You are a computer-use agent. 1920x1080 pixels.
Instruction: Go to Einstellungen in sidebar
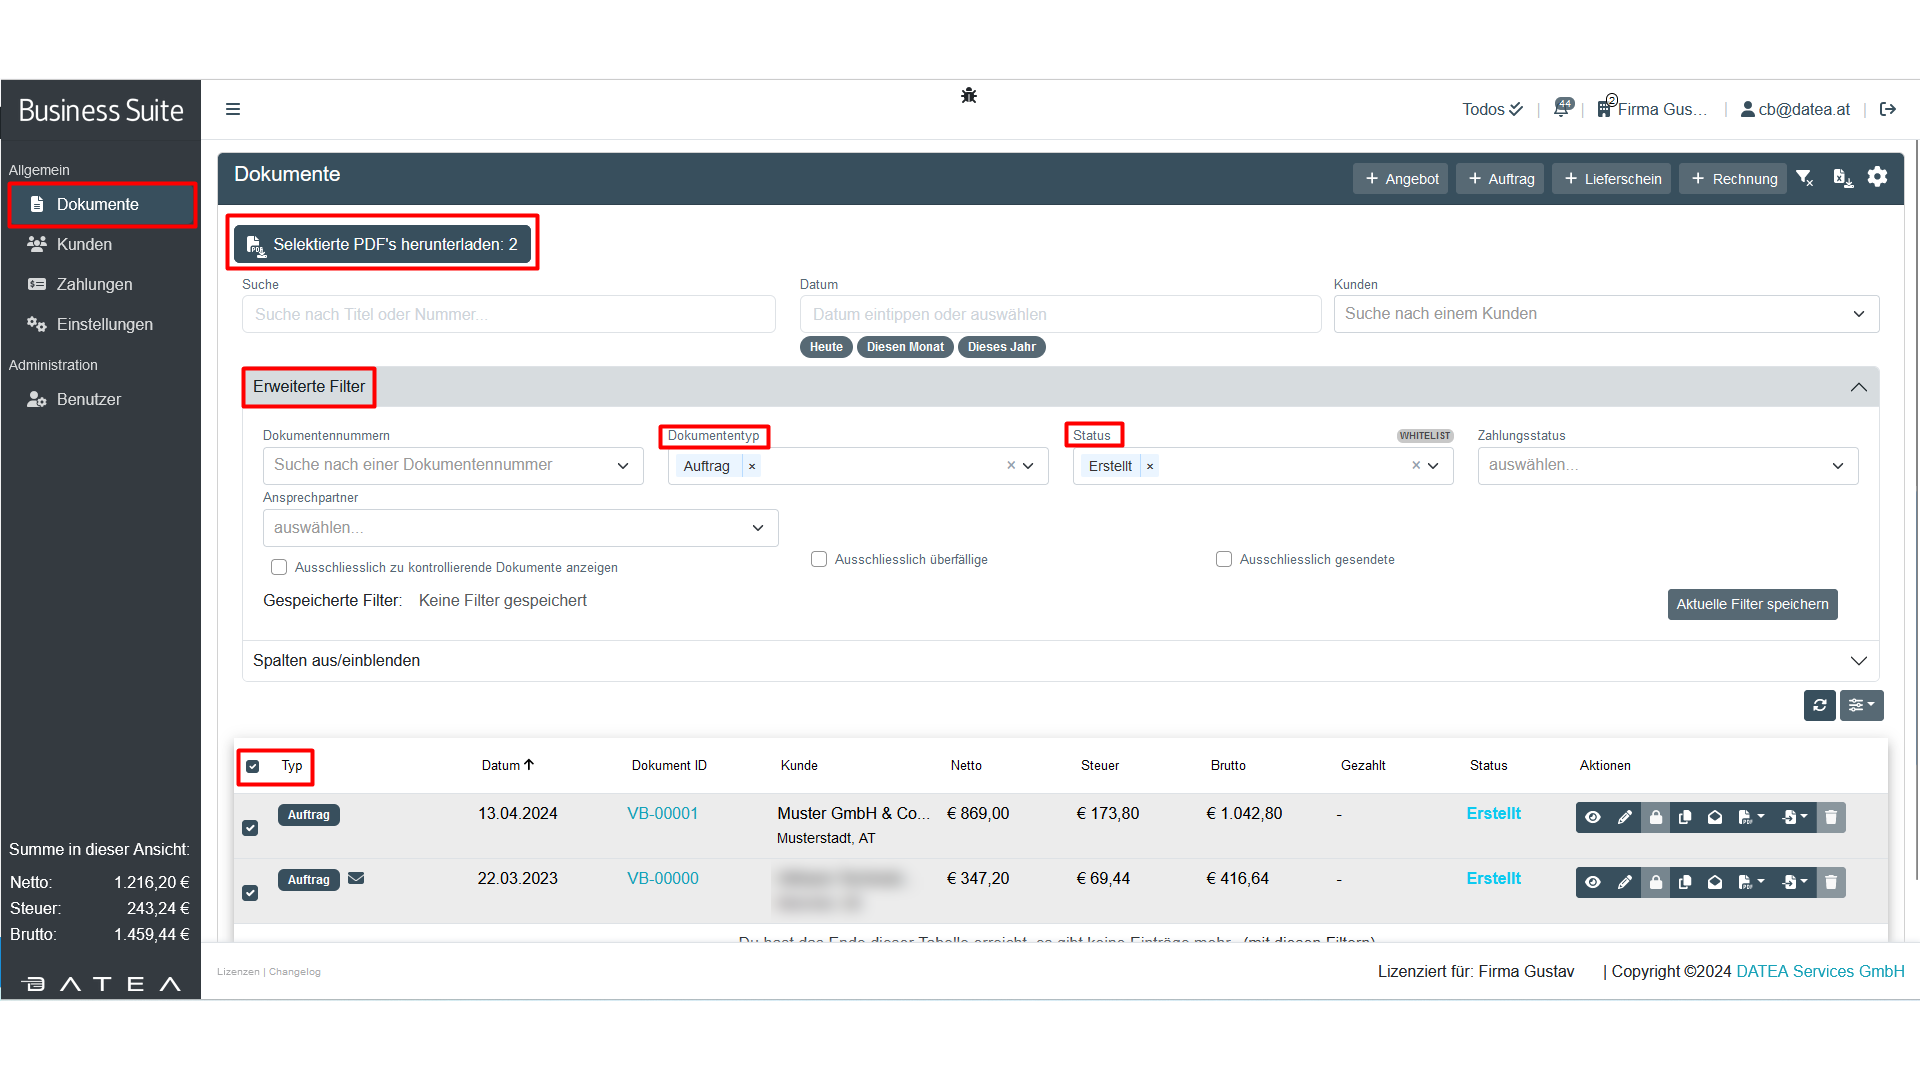click(x=104, y=324)
